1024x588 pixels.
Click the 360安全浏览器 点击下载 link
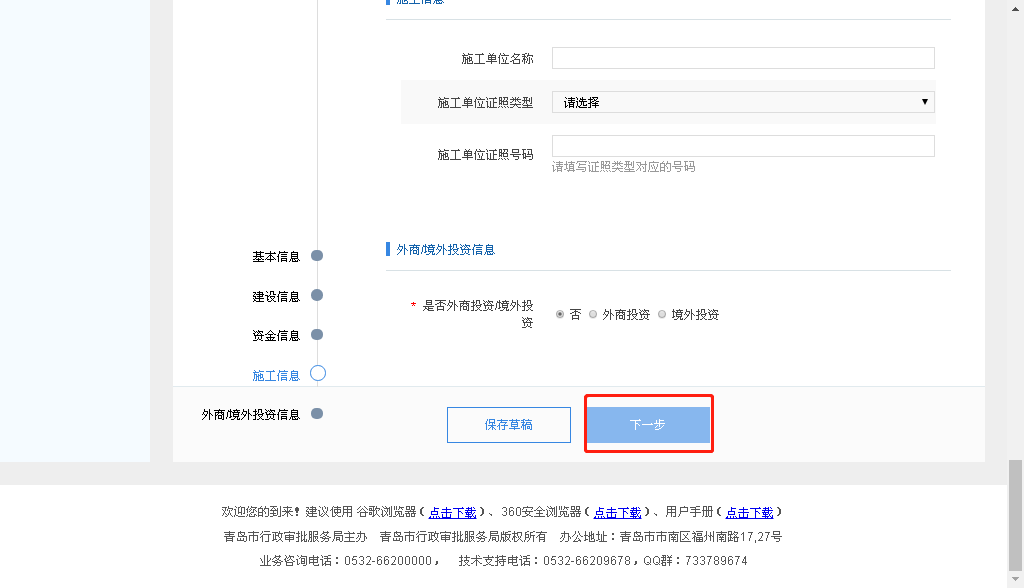(617, 512)
